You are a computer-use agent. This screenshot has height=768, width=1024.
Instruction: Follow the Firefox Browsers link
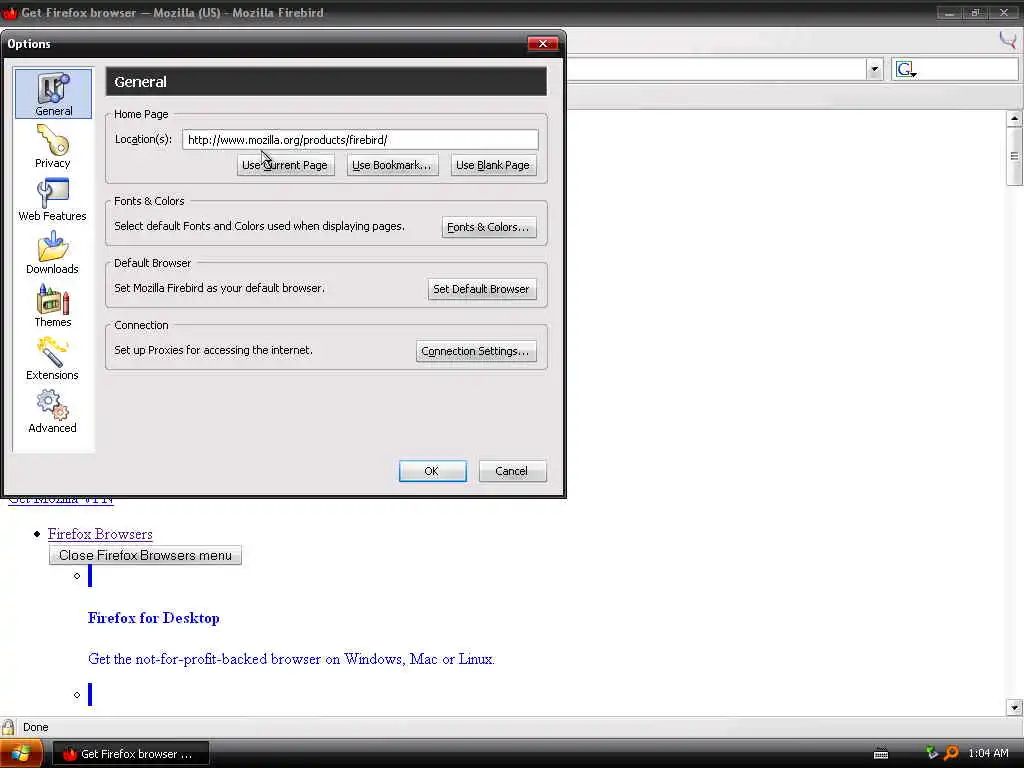pyautogui.click(x=100, y=534)
